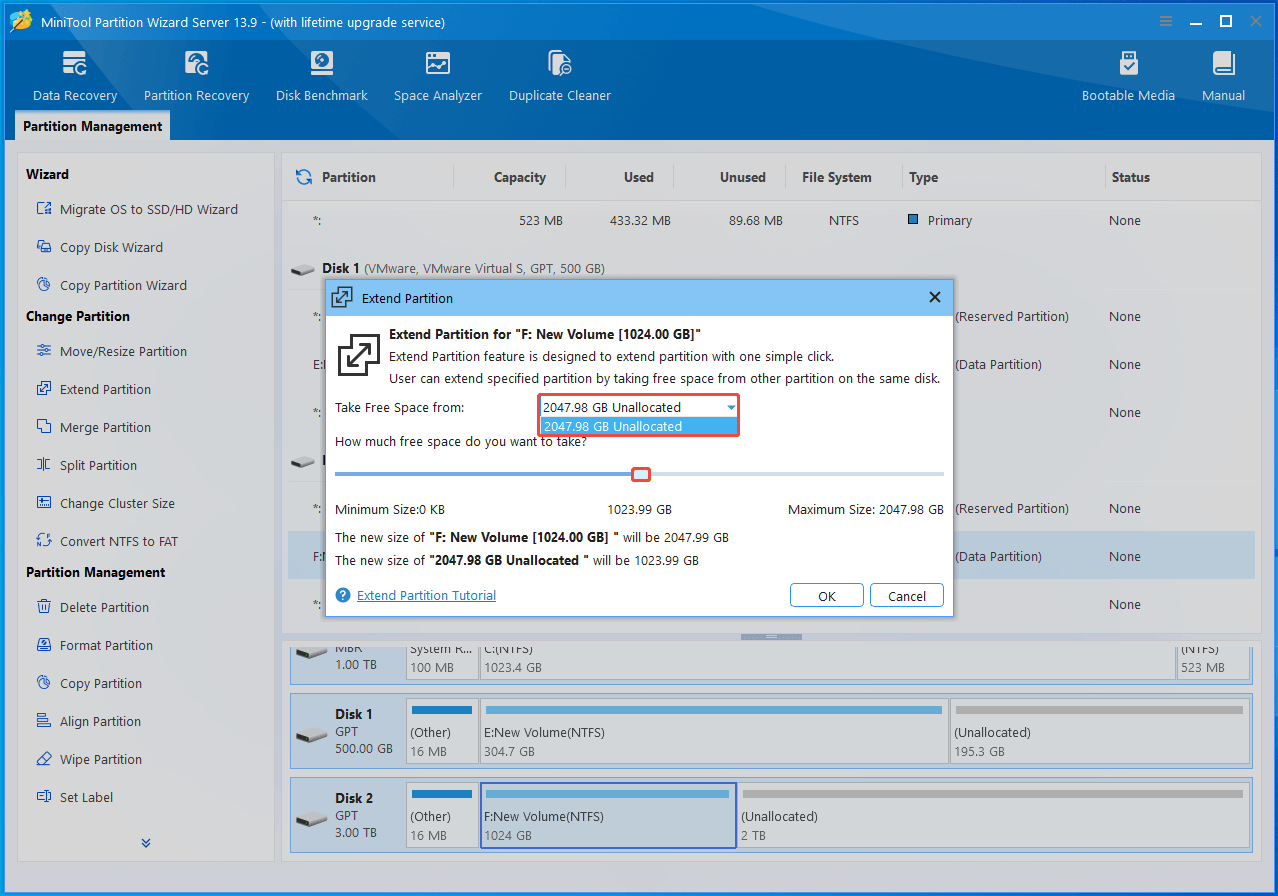Sort by Unused column header
This screenshot has height=896, width=1278.
pos(742,177)
